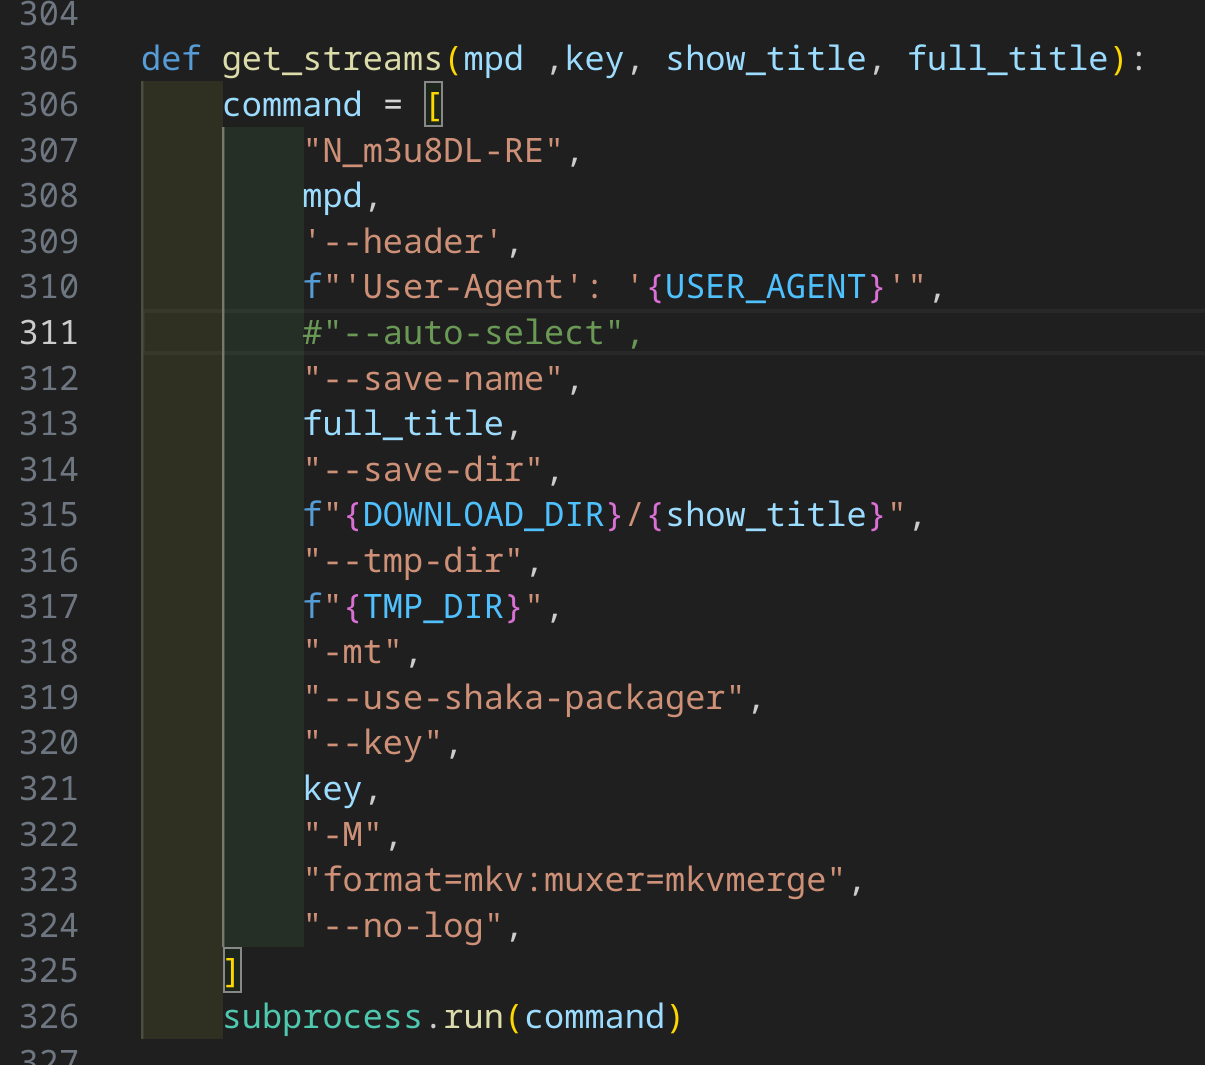Click the "format=mkv:muxer=mkvmerge" string
This screenshot has width=1205, height=1065.
click(x=574, y=880)
